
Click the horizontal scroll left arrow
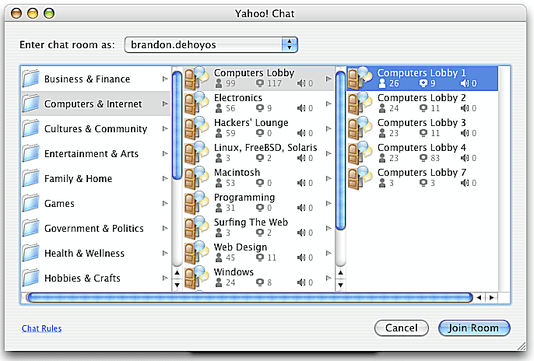coord(479,297)
